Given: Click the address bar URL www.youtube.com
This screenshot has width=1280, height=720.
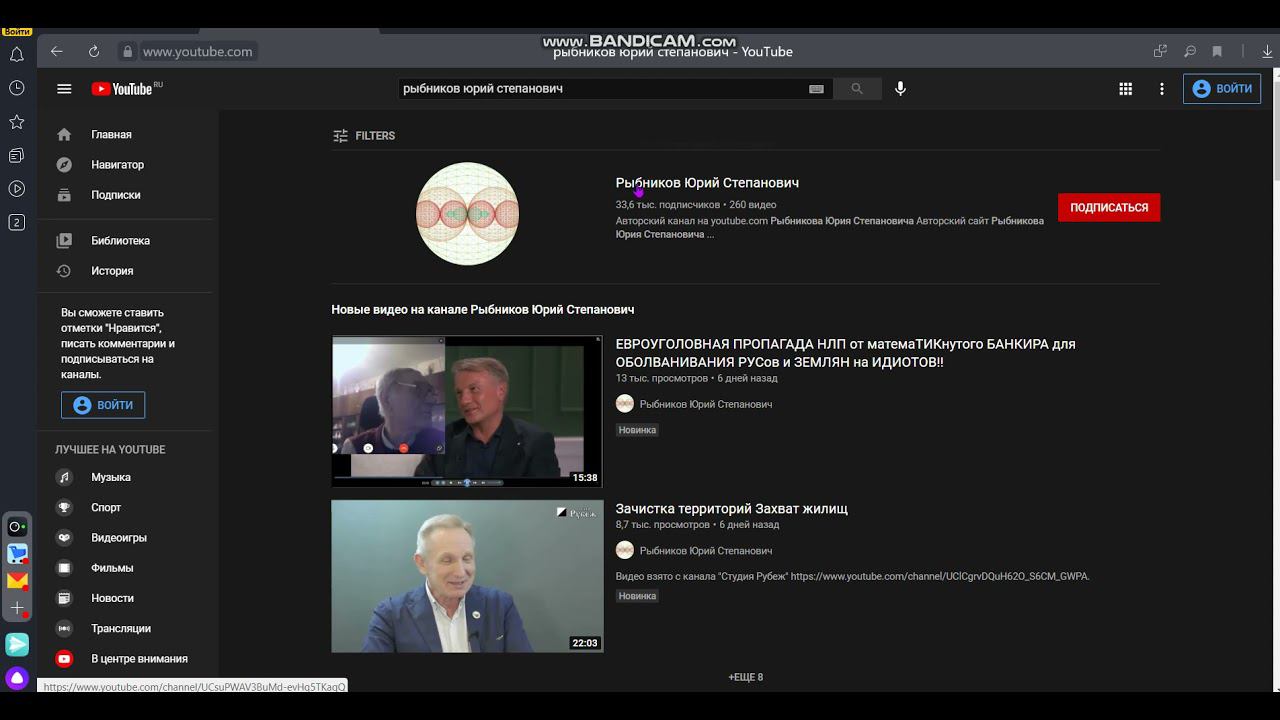Looking at the screenshot, I should tap(197, 52).
